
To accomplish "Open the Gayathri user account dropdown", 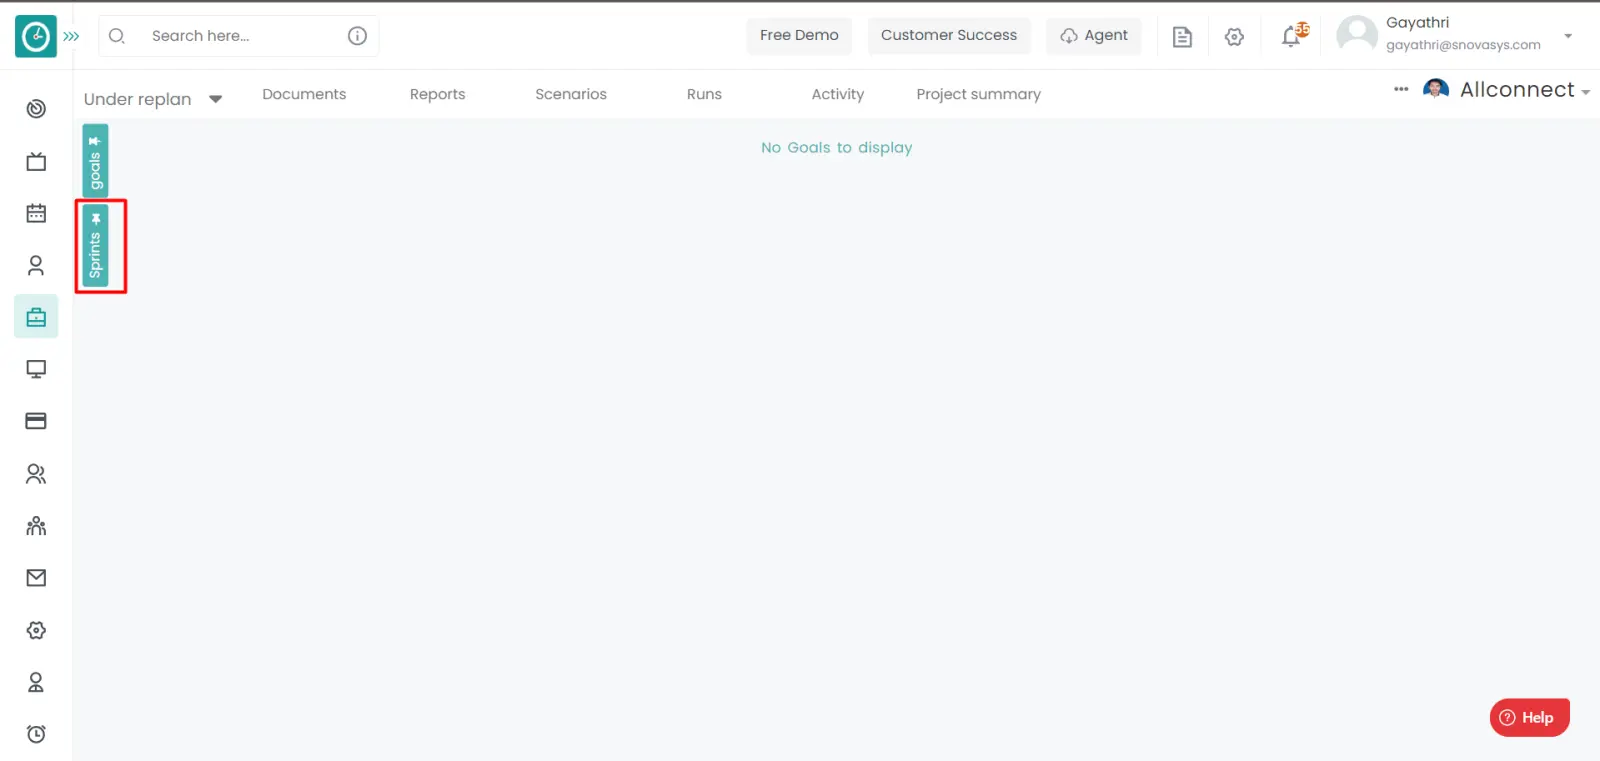I will tap(1567, 36).
